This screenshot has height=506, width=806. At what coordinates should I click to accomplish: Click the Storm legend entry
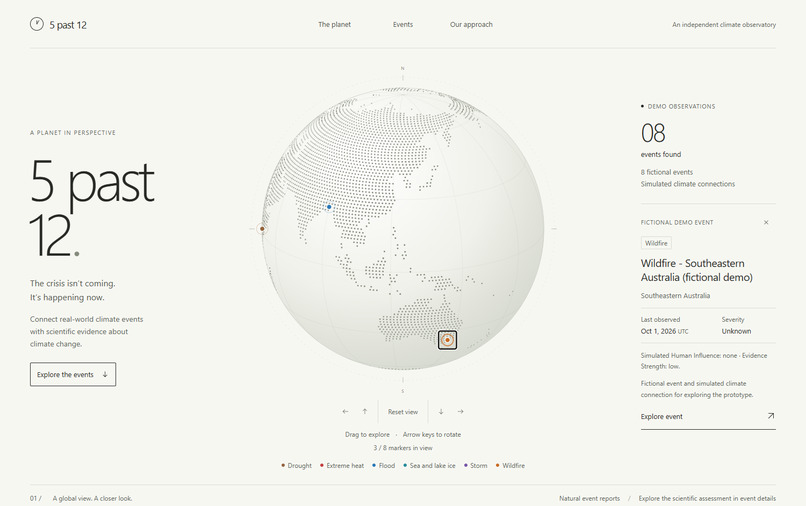pos(475,465)
